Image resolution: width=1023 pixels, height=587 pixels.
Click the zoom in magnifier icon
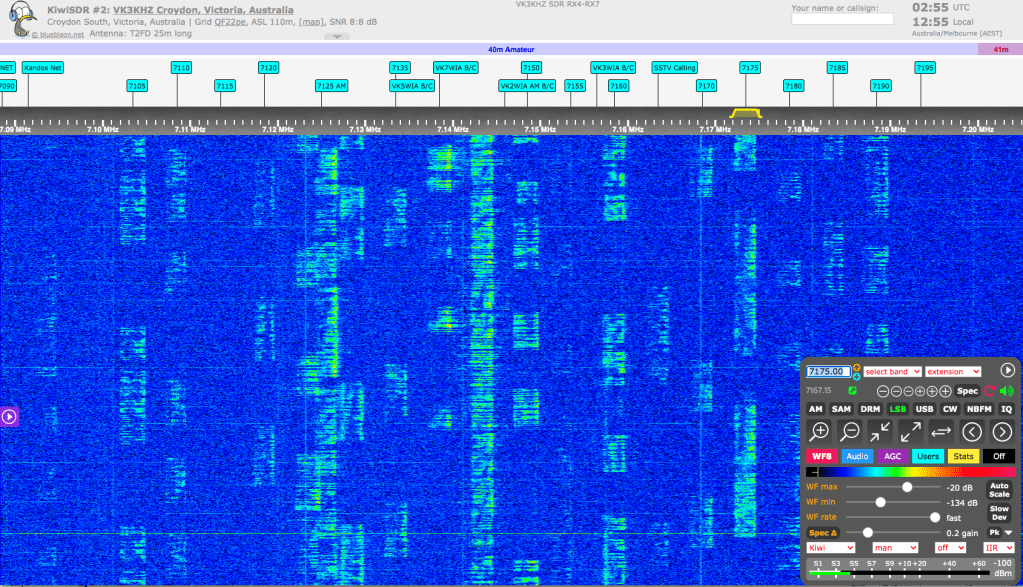pos(819,432)
